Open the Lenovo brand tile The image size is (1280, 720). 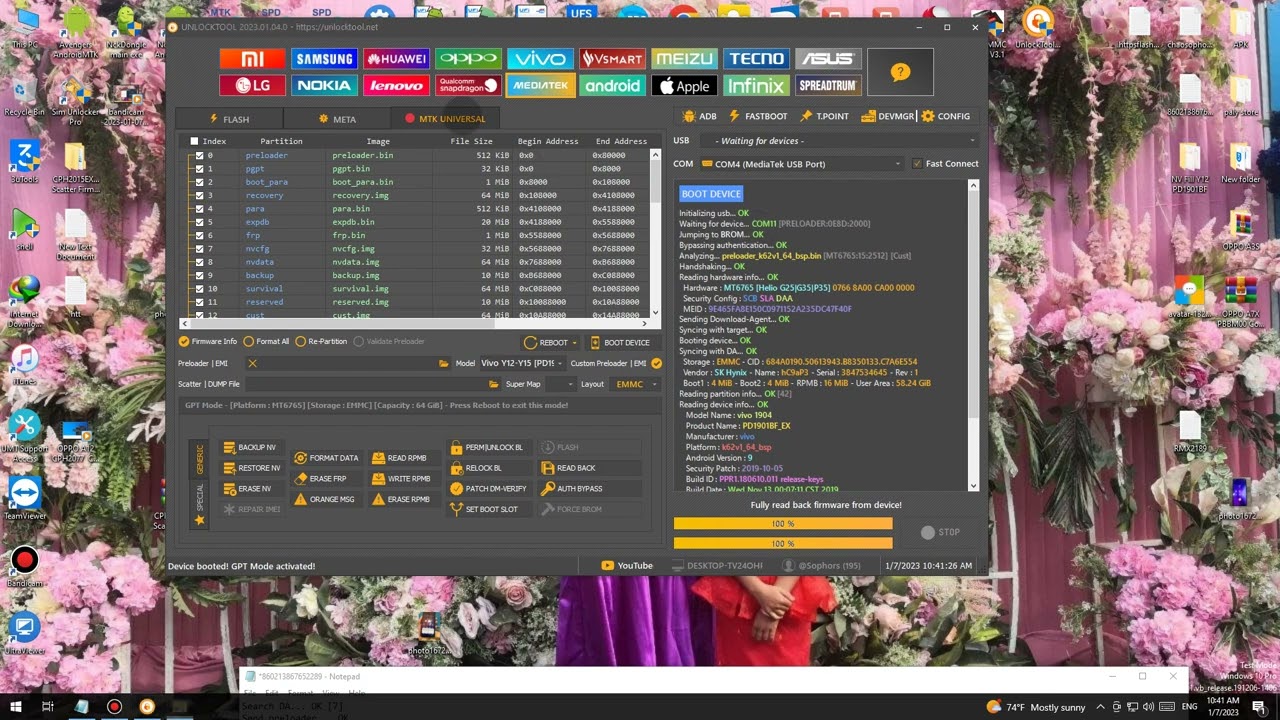click(x=396, y=86)
